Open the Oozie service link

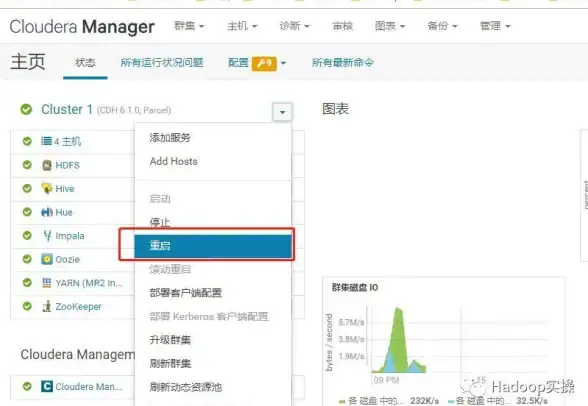click(68, 259)
